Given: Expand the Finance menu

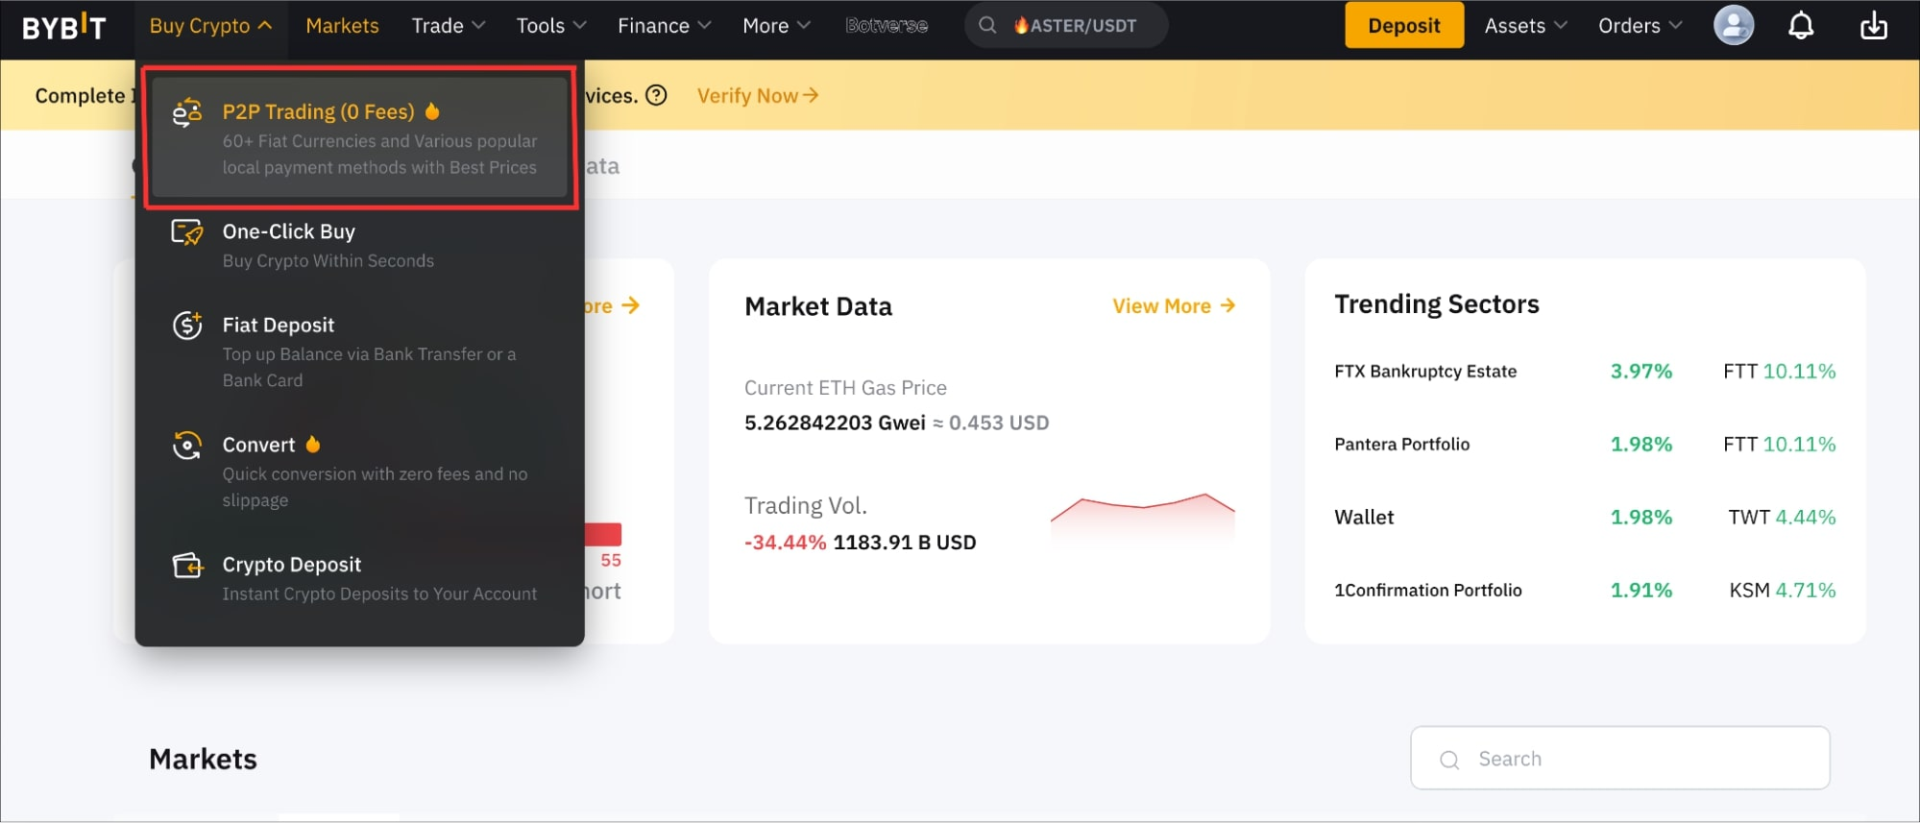Looking at the screenshot, I should (664, 26).
